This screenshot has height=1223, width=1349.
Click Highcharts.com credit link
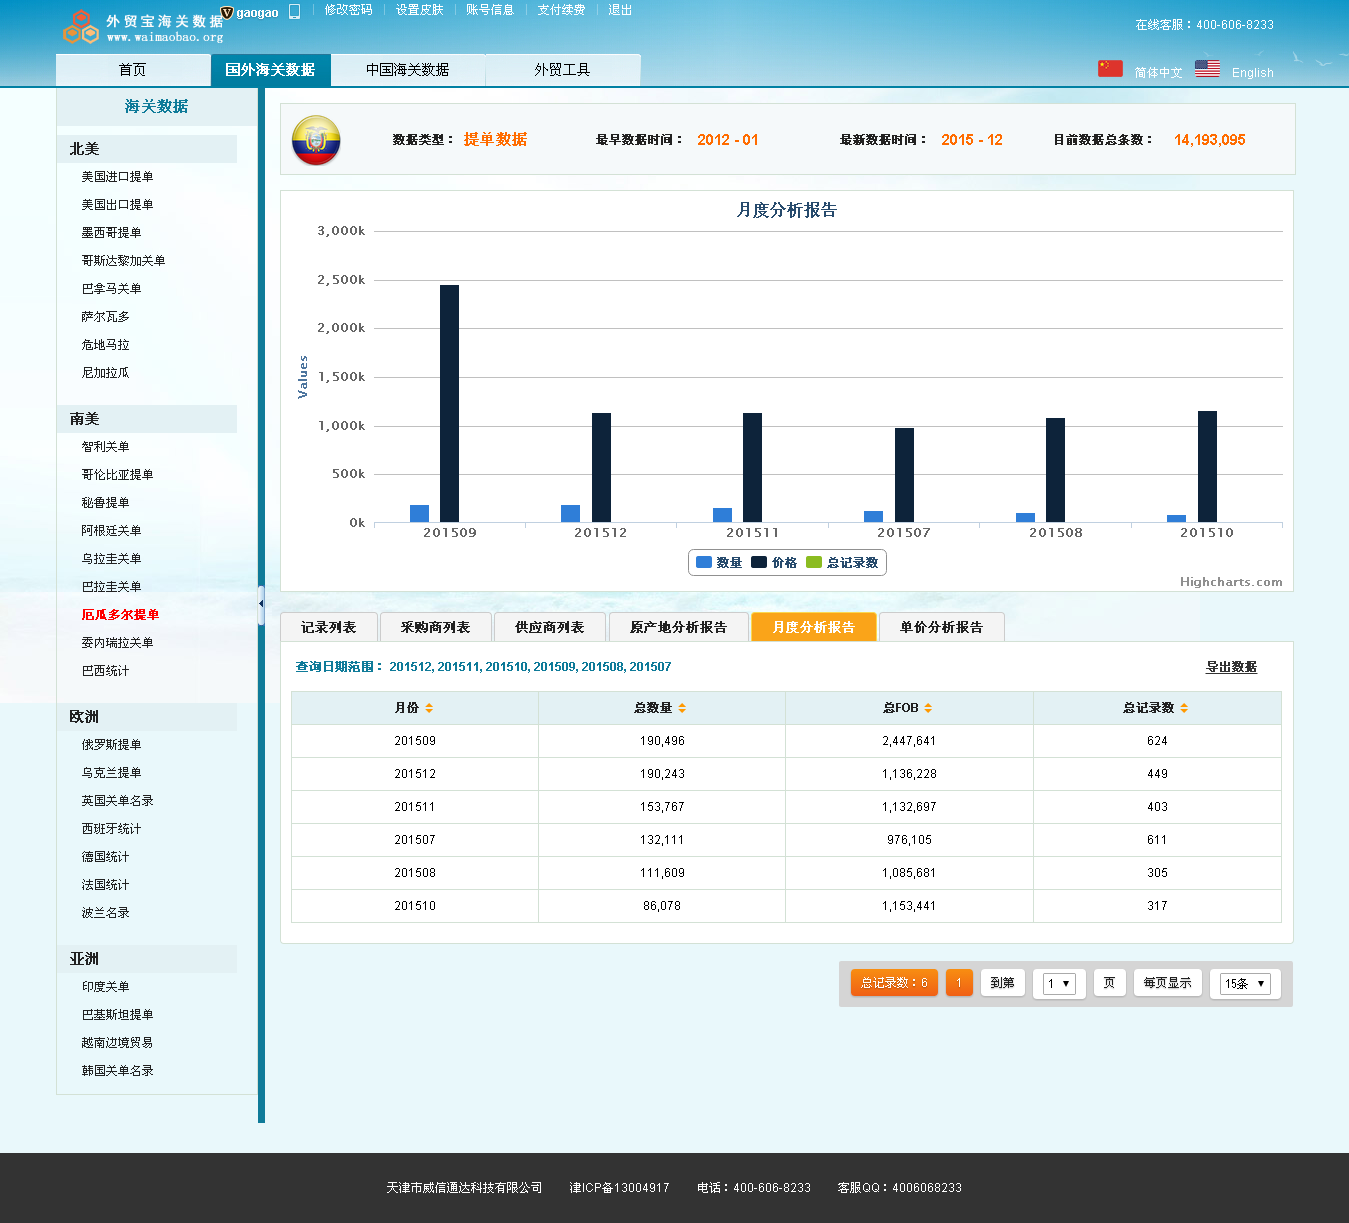click(1231, 582)
